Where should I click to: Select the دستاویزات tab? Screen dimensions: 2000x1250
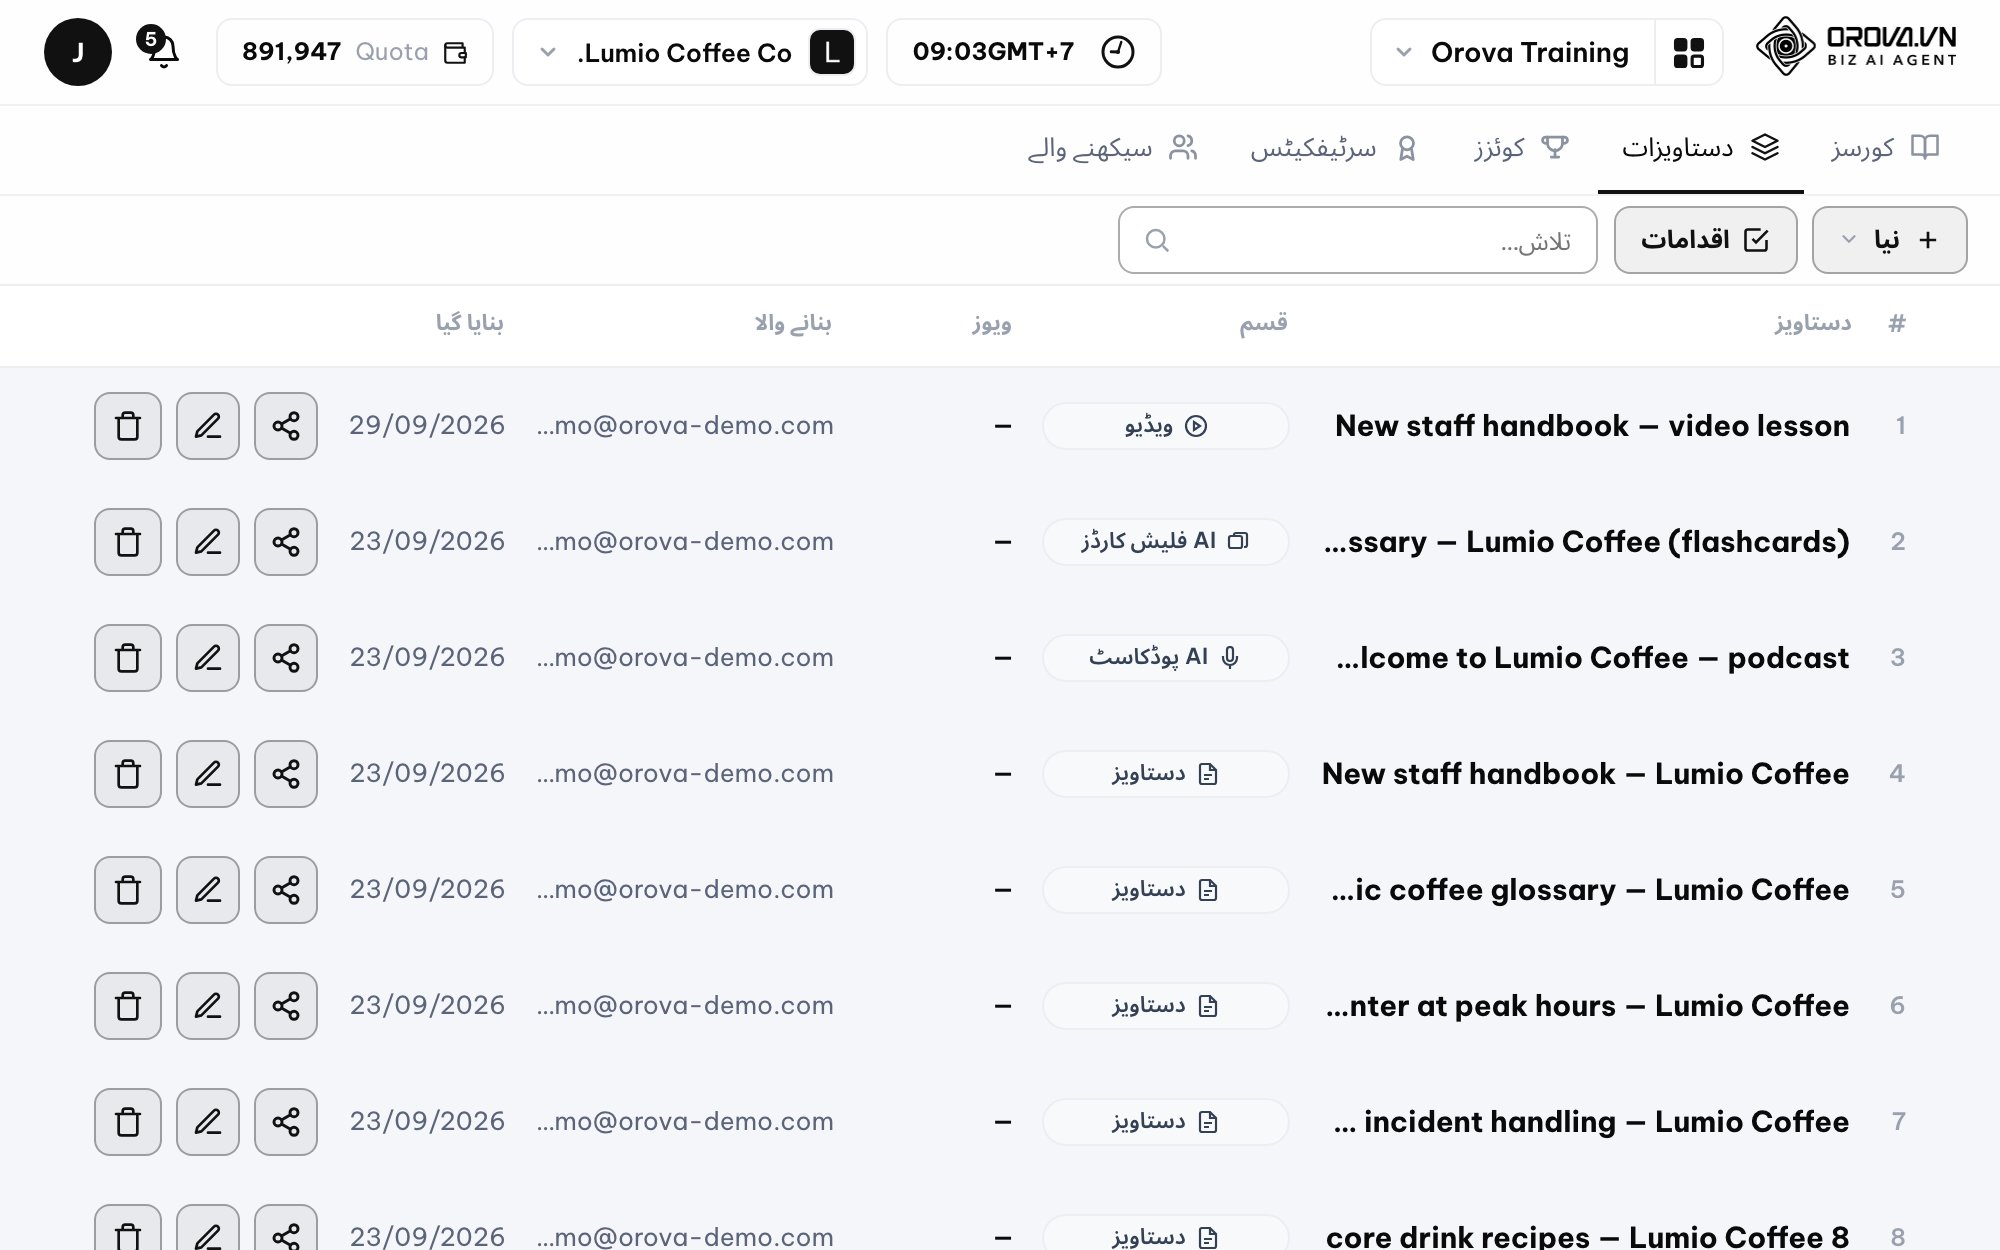pos(1700,149)
